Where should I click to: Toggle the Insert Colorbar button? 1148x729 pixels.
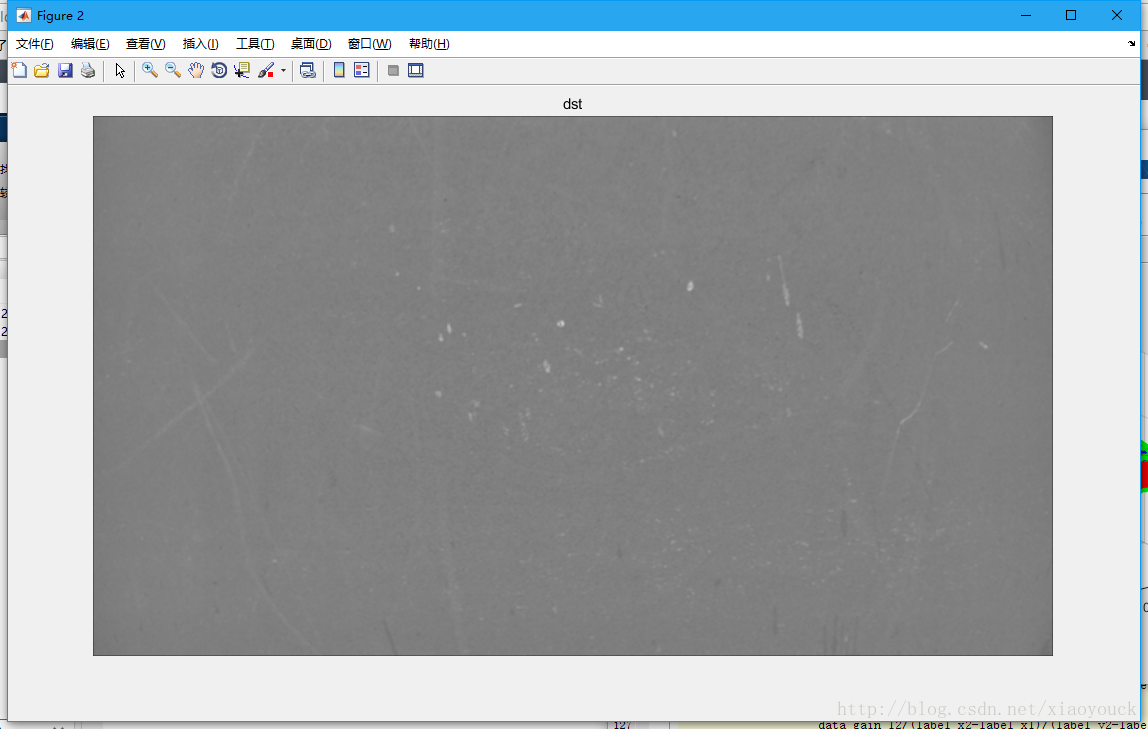click(x=339, y=70)
